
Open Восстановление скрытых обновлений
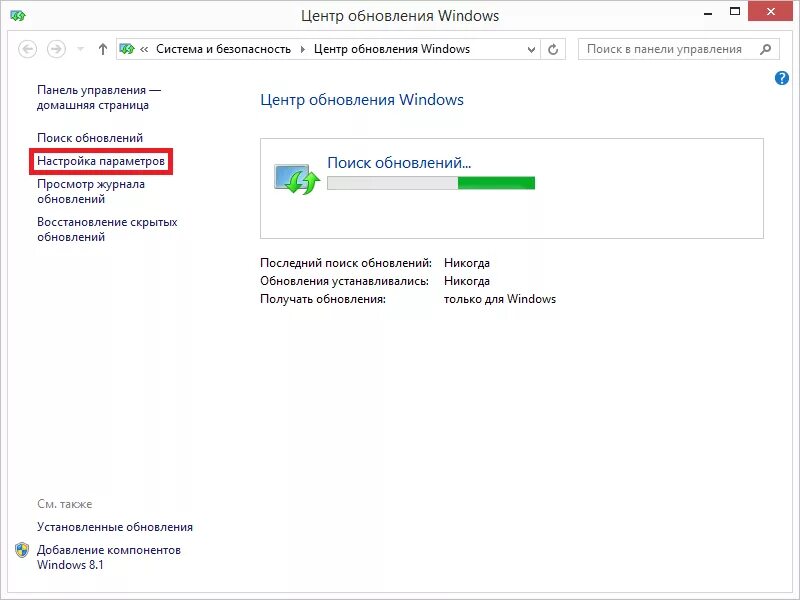107,230
